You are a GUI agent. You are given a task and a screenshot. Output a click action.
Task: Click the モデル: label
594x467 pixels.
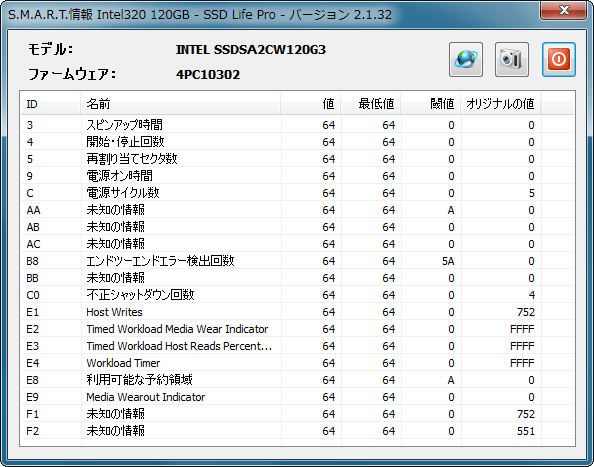pyautogui.click(x=50, y=49)
